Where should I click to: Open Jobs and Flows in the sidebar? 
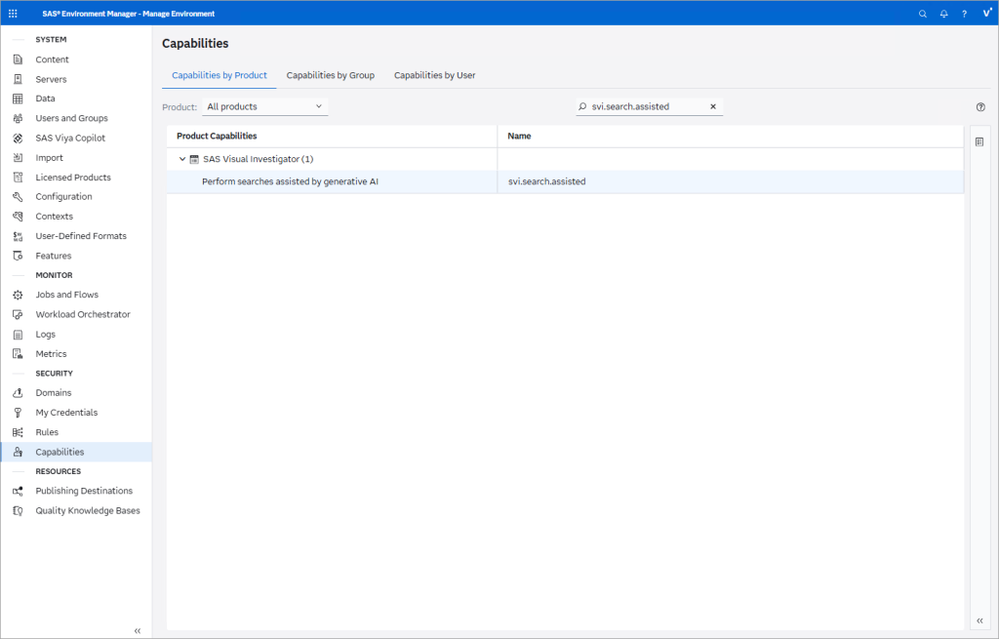(67, 295)
